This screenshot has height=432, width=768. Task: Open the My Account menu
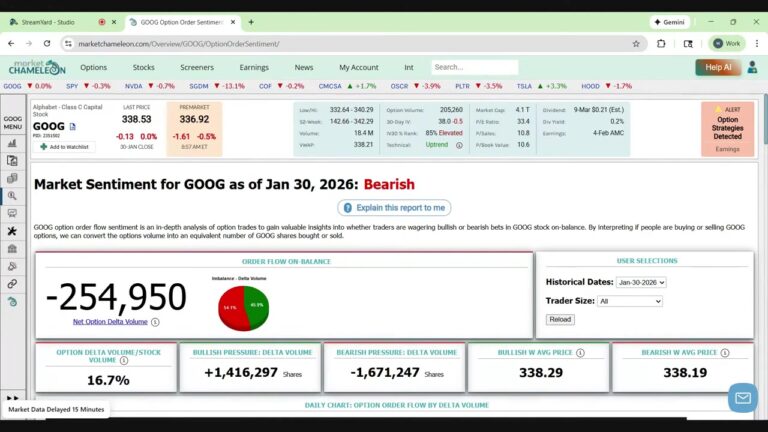359,68
